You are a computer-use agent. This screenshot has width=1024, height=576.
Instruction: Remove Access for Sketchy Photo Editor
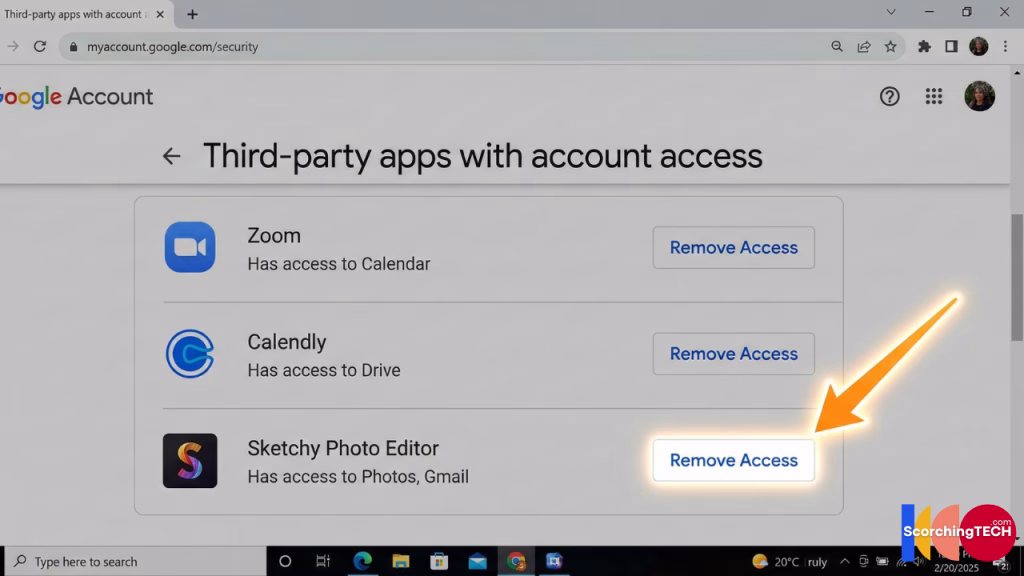point(733,460)
